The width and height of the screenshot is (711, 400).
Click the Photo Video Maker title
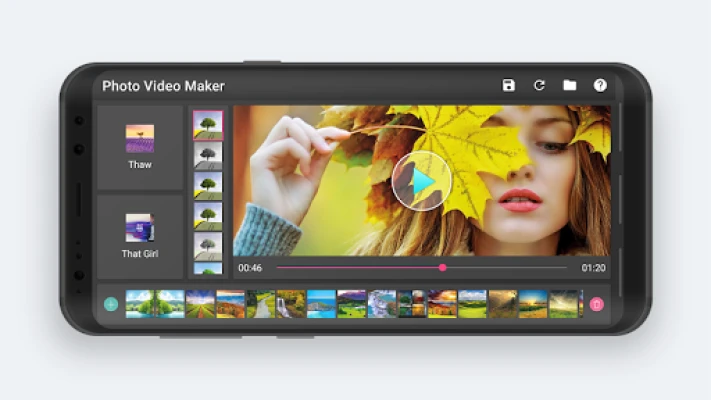pos(163,86)
